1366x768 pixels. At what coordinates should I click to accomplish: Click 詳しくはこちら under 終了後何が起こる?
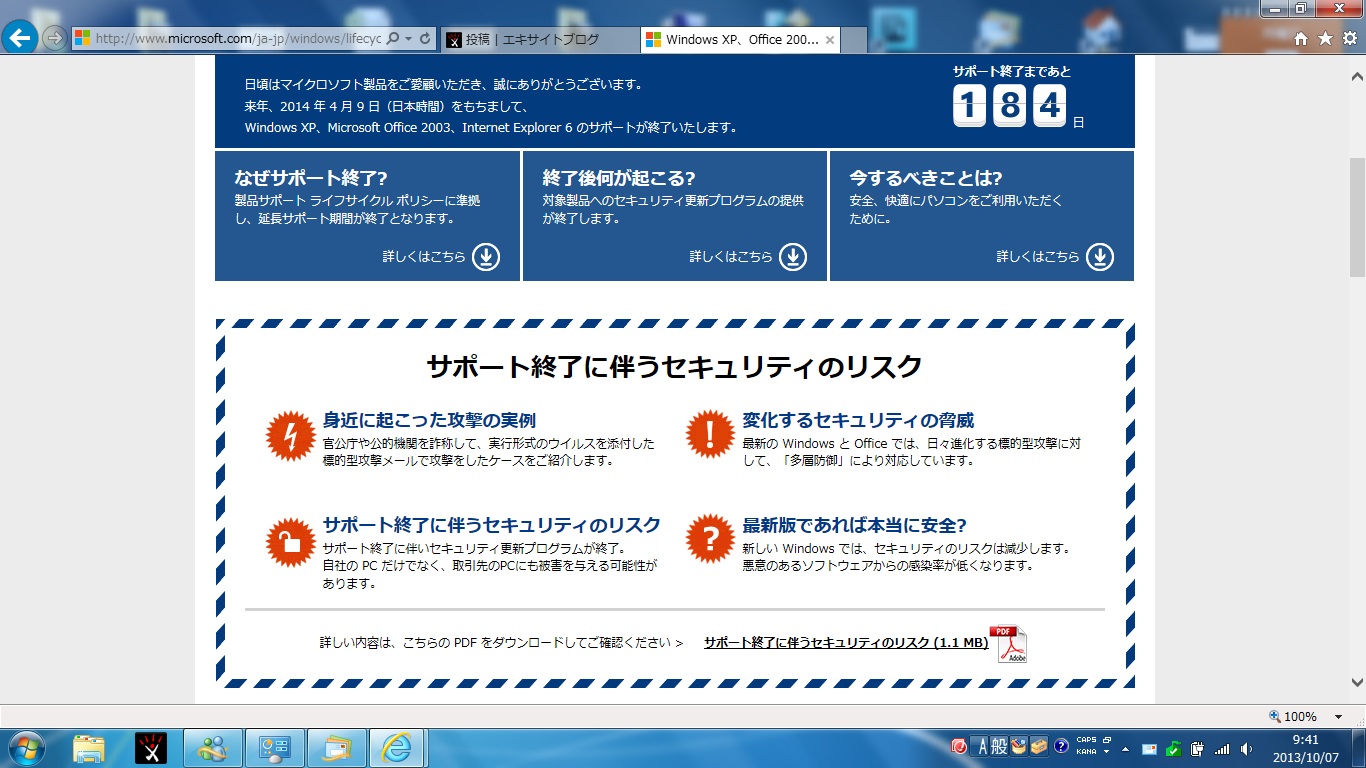(731, 257)
